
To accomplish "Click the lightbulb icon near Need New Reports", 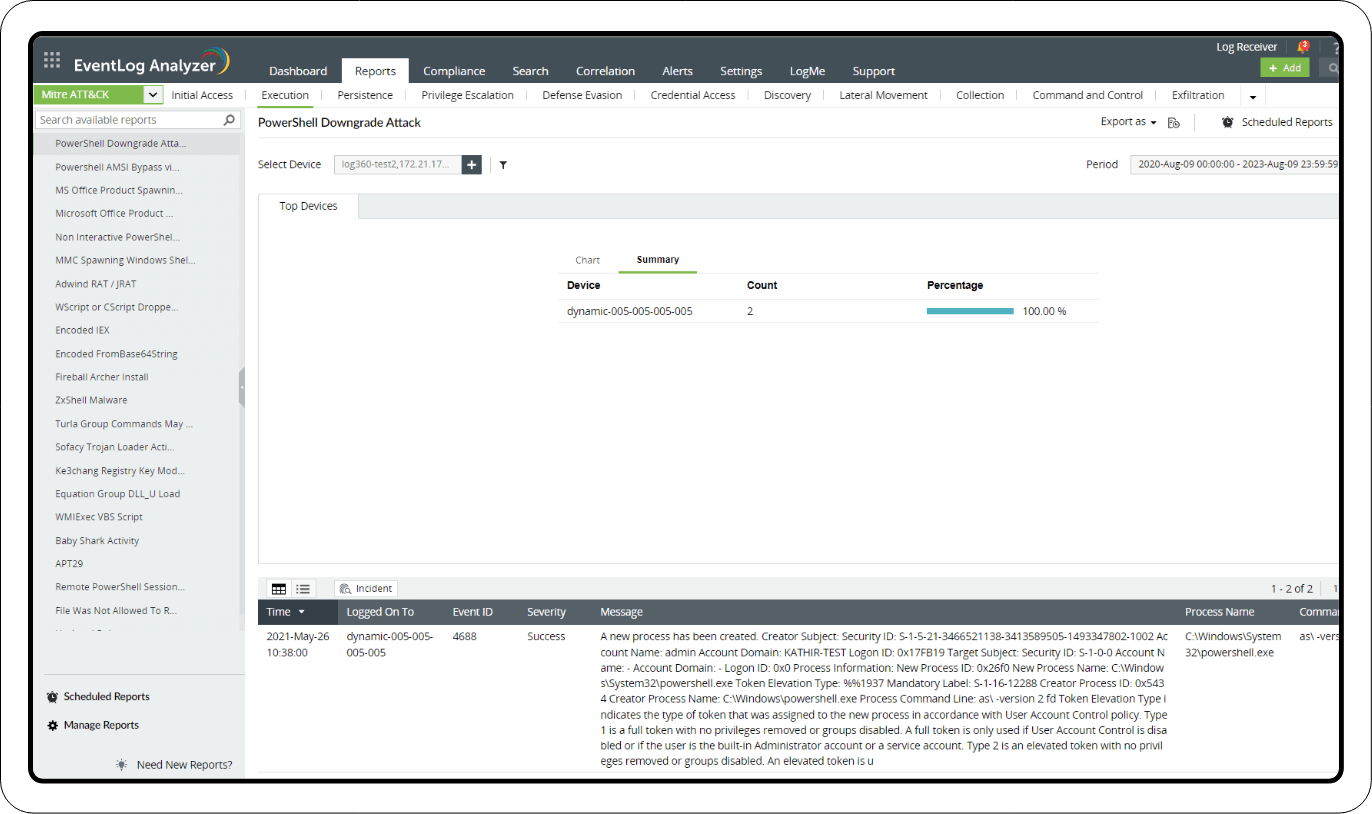I will pyautogui.click(x=122, y=765).
